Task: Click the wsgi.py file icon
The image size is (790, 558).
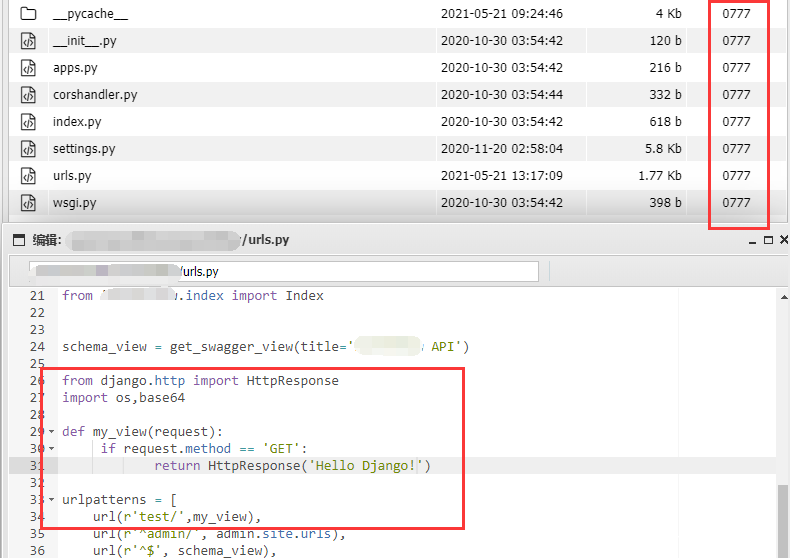Action: pos(29,203)
